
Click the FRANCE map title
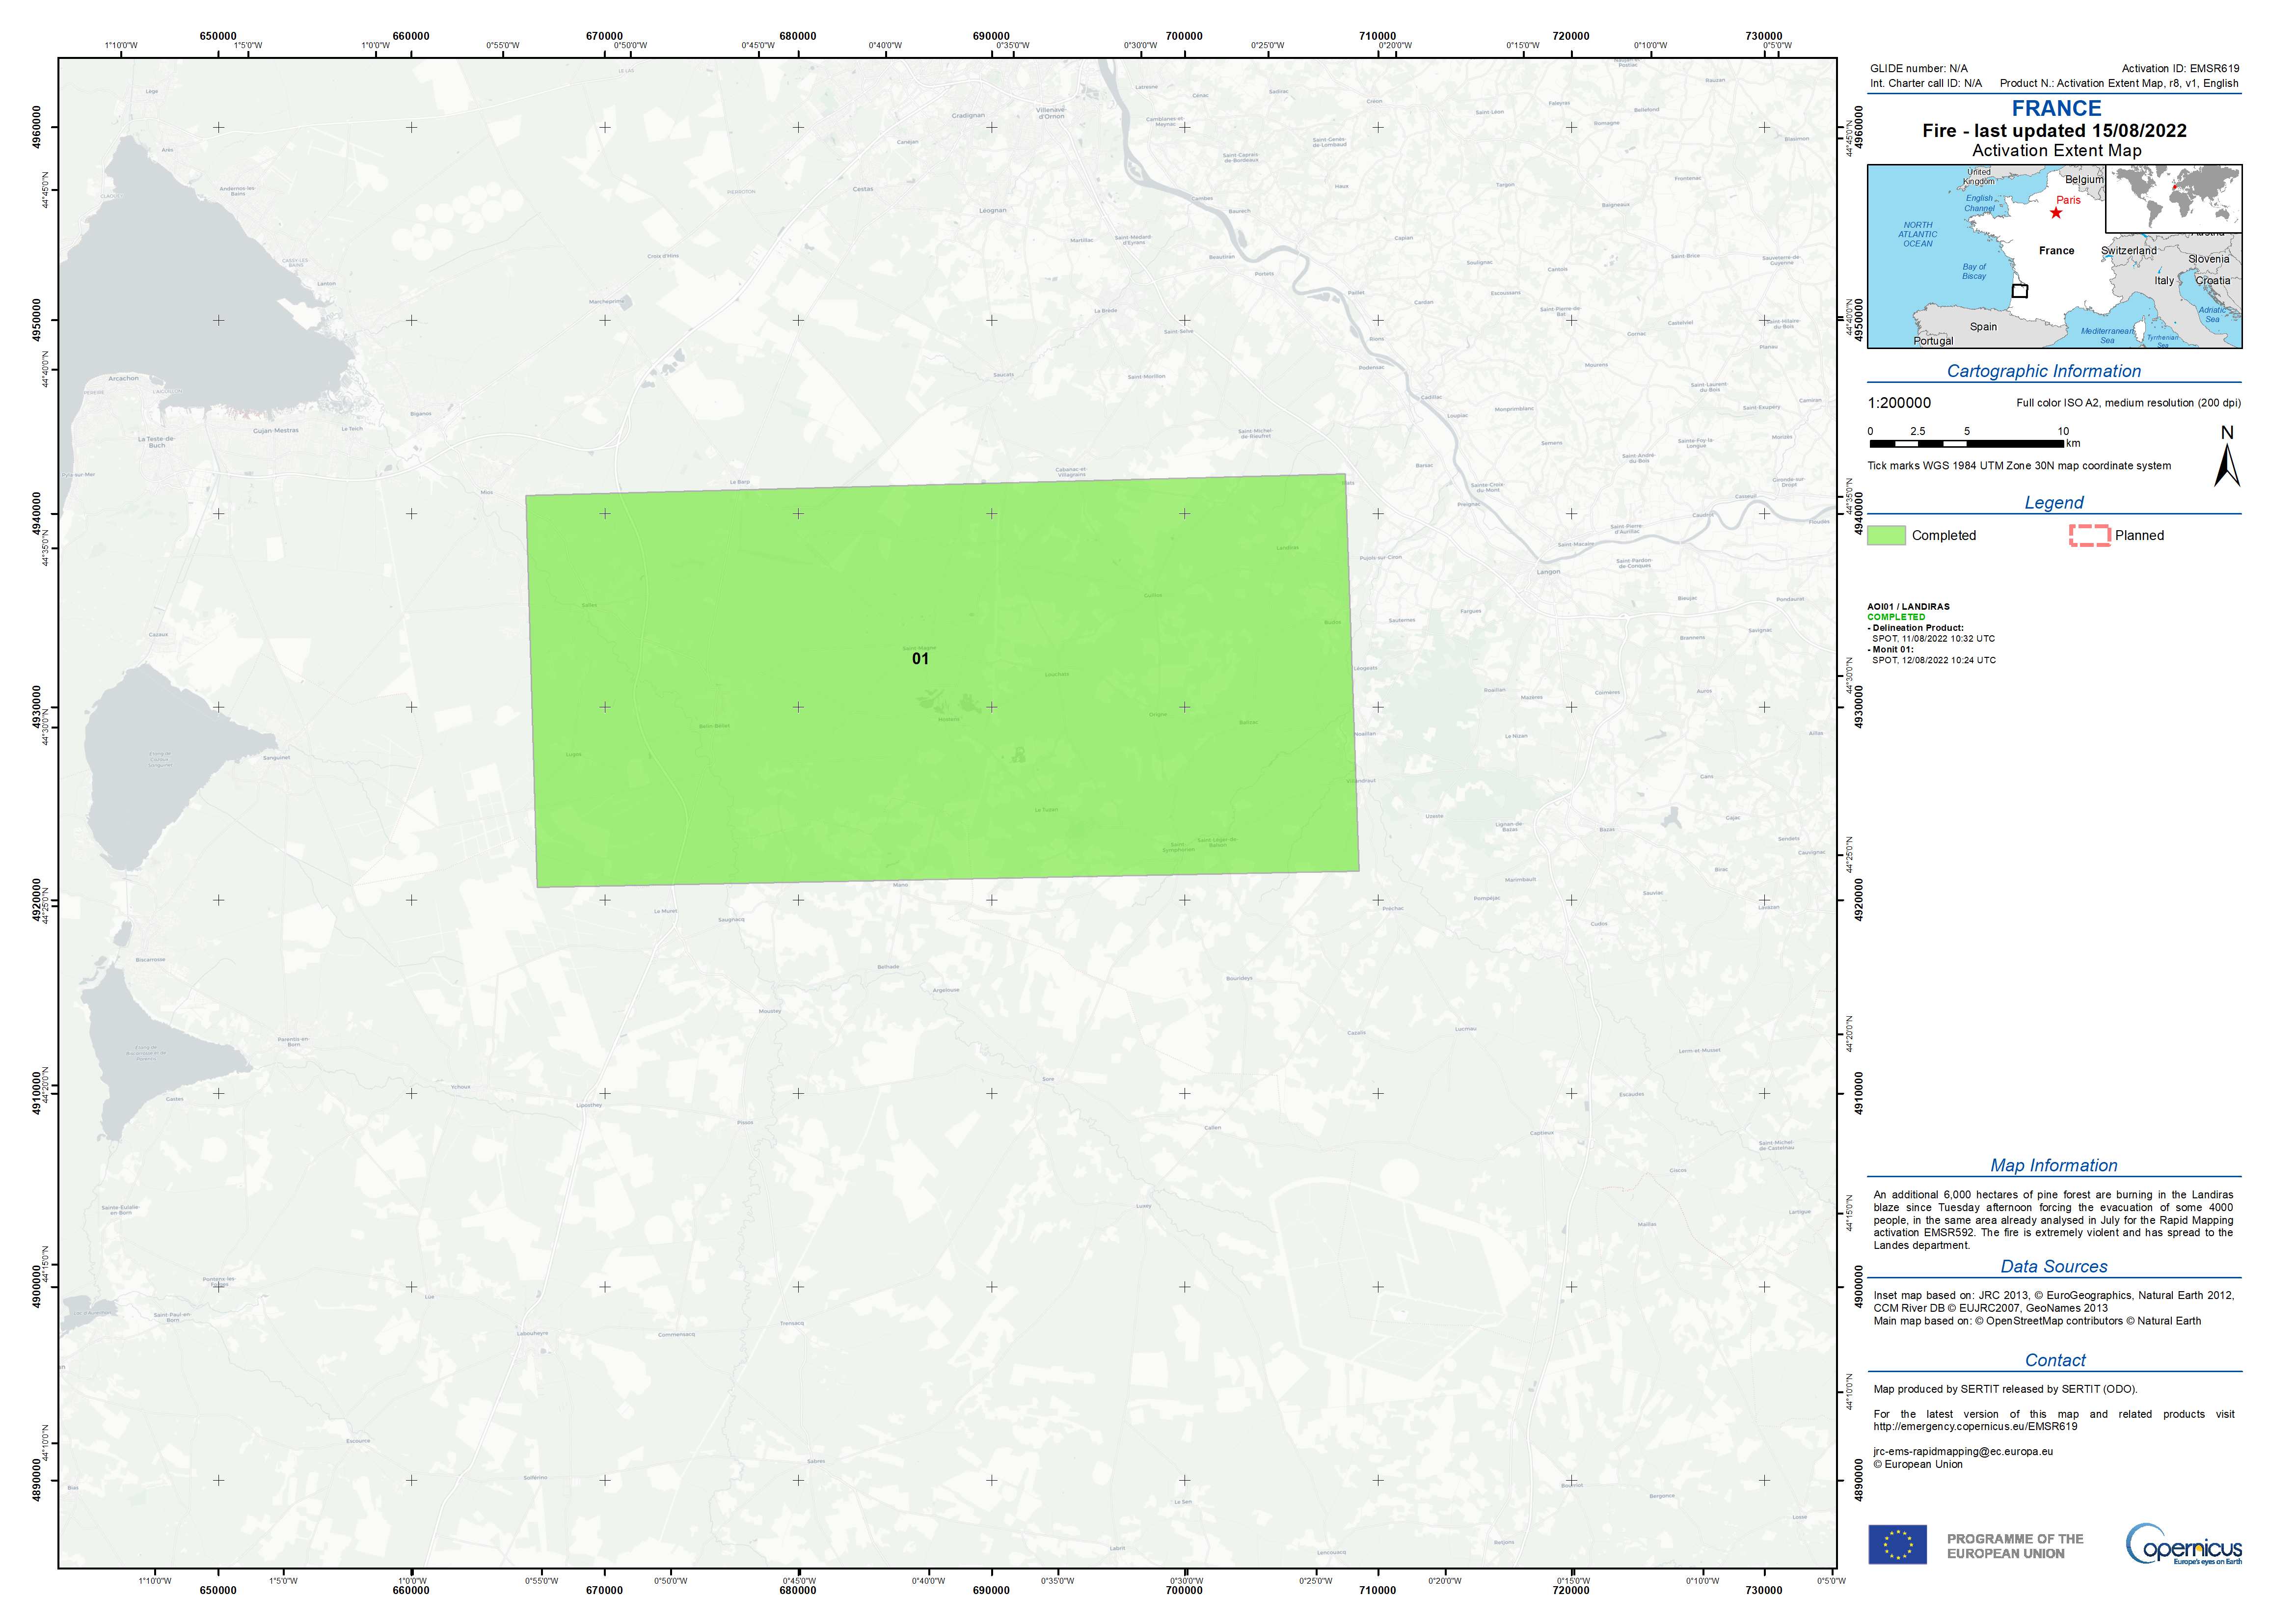[x=2056, y=108]
